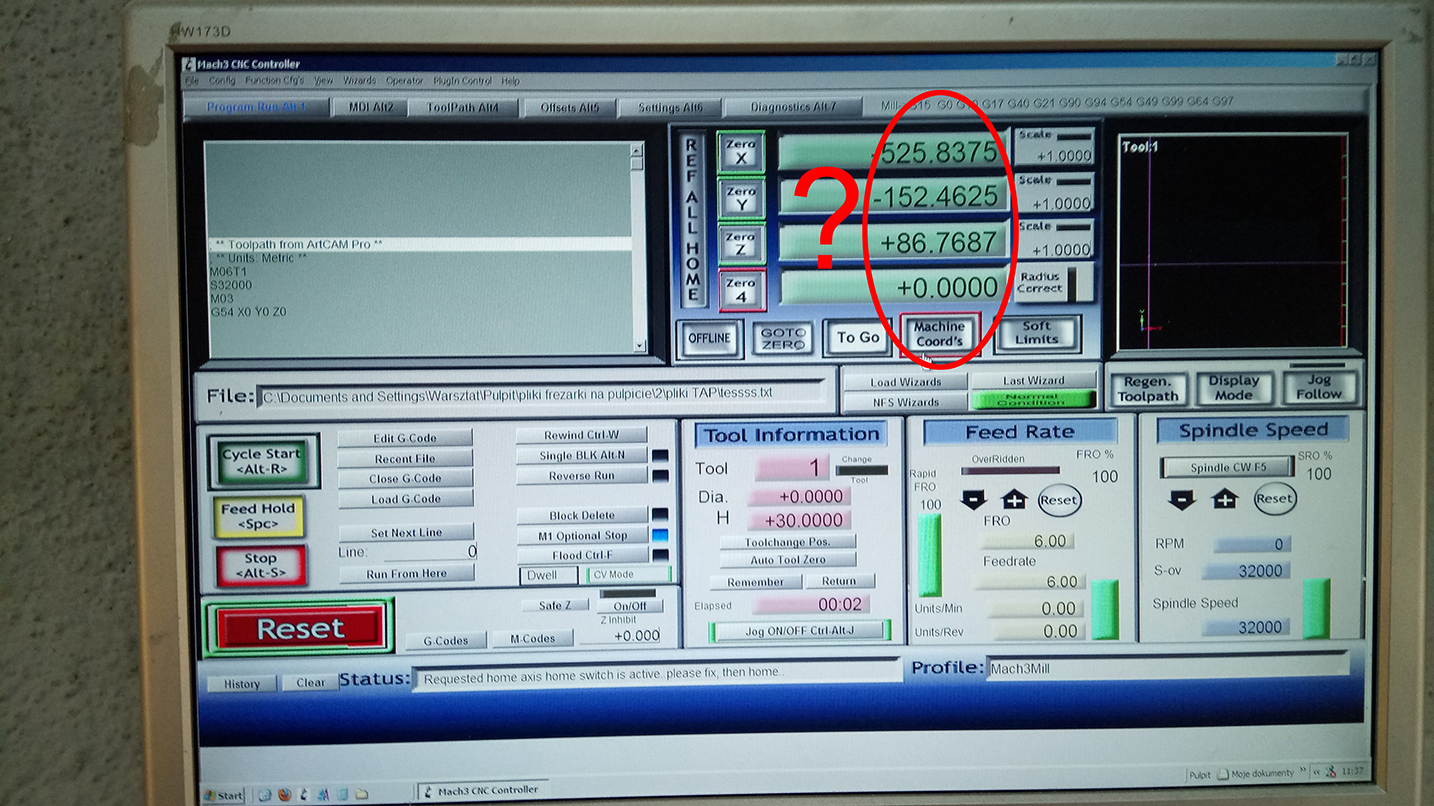Click the Rapid FRO green bar
The width and height of the screenshot is (1434, 806).
click(930, 555)
